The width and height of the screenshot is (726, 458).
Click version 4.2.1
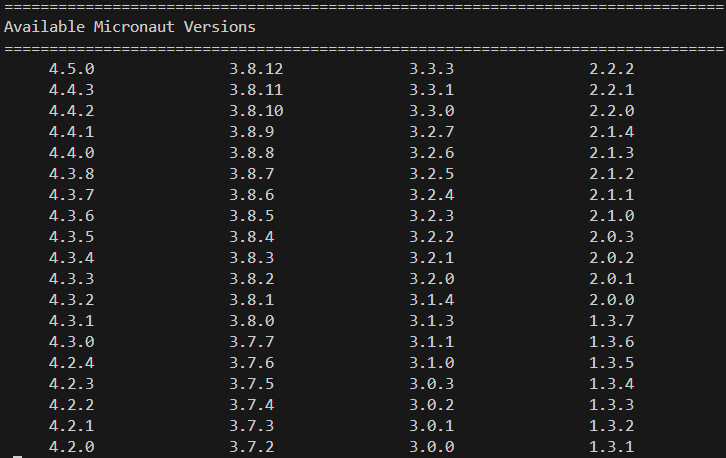[71, 426]
